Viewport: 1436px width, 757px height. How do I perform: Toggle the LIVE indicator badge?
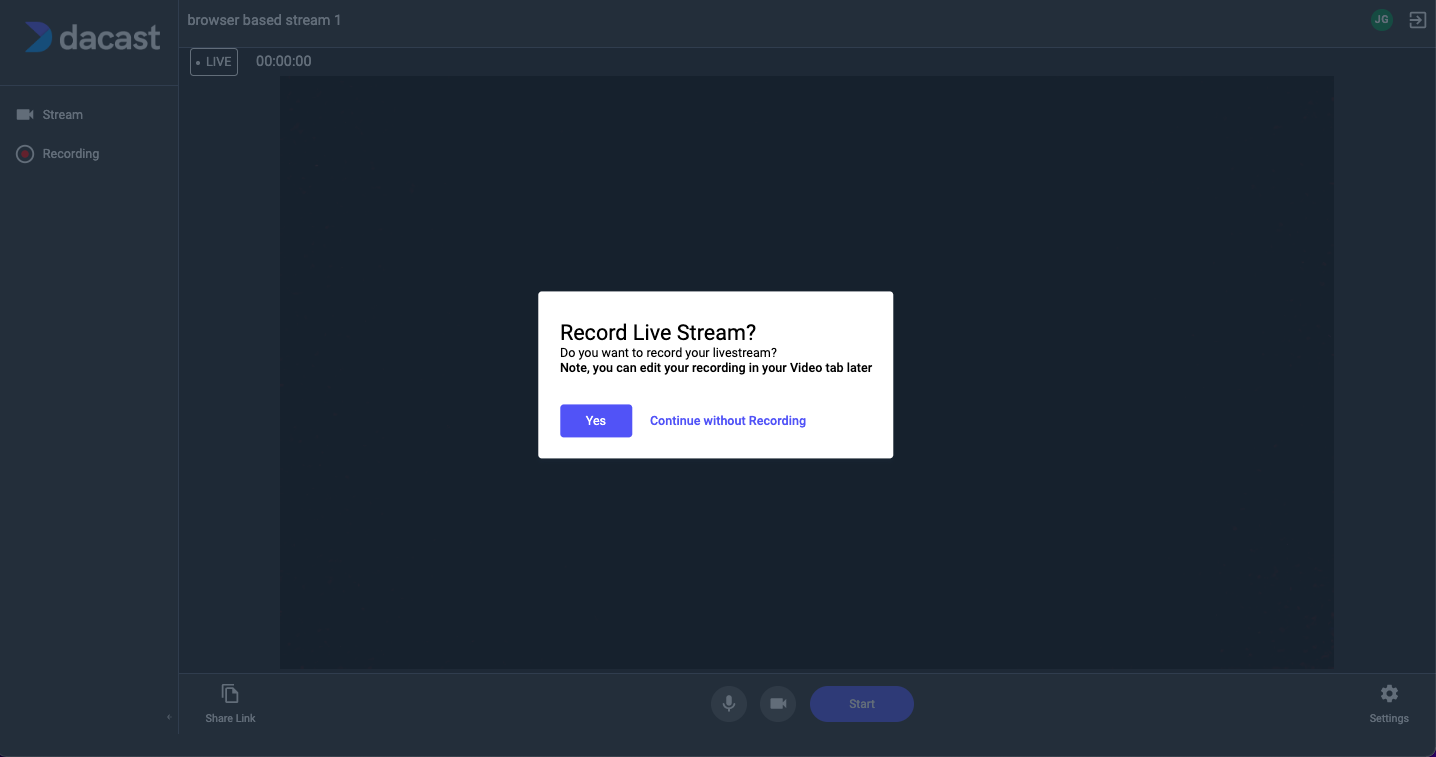pyautogui.click(x=213, y=61)
